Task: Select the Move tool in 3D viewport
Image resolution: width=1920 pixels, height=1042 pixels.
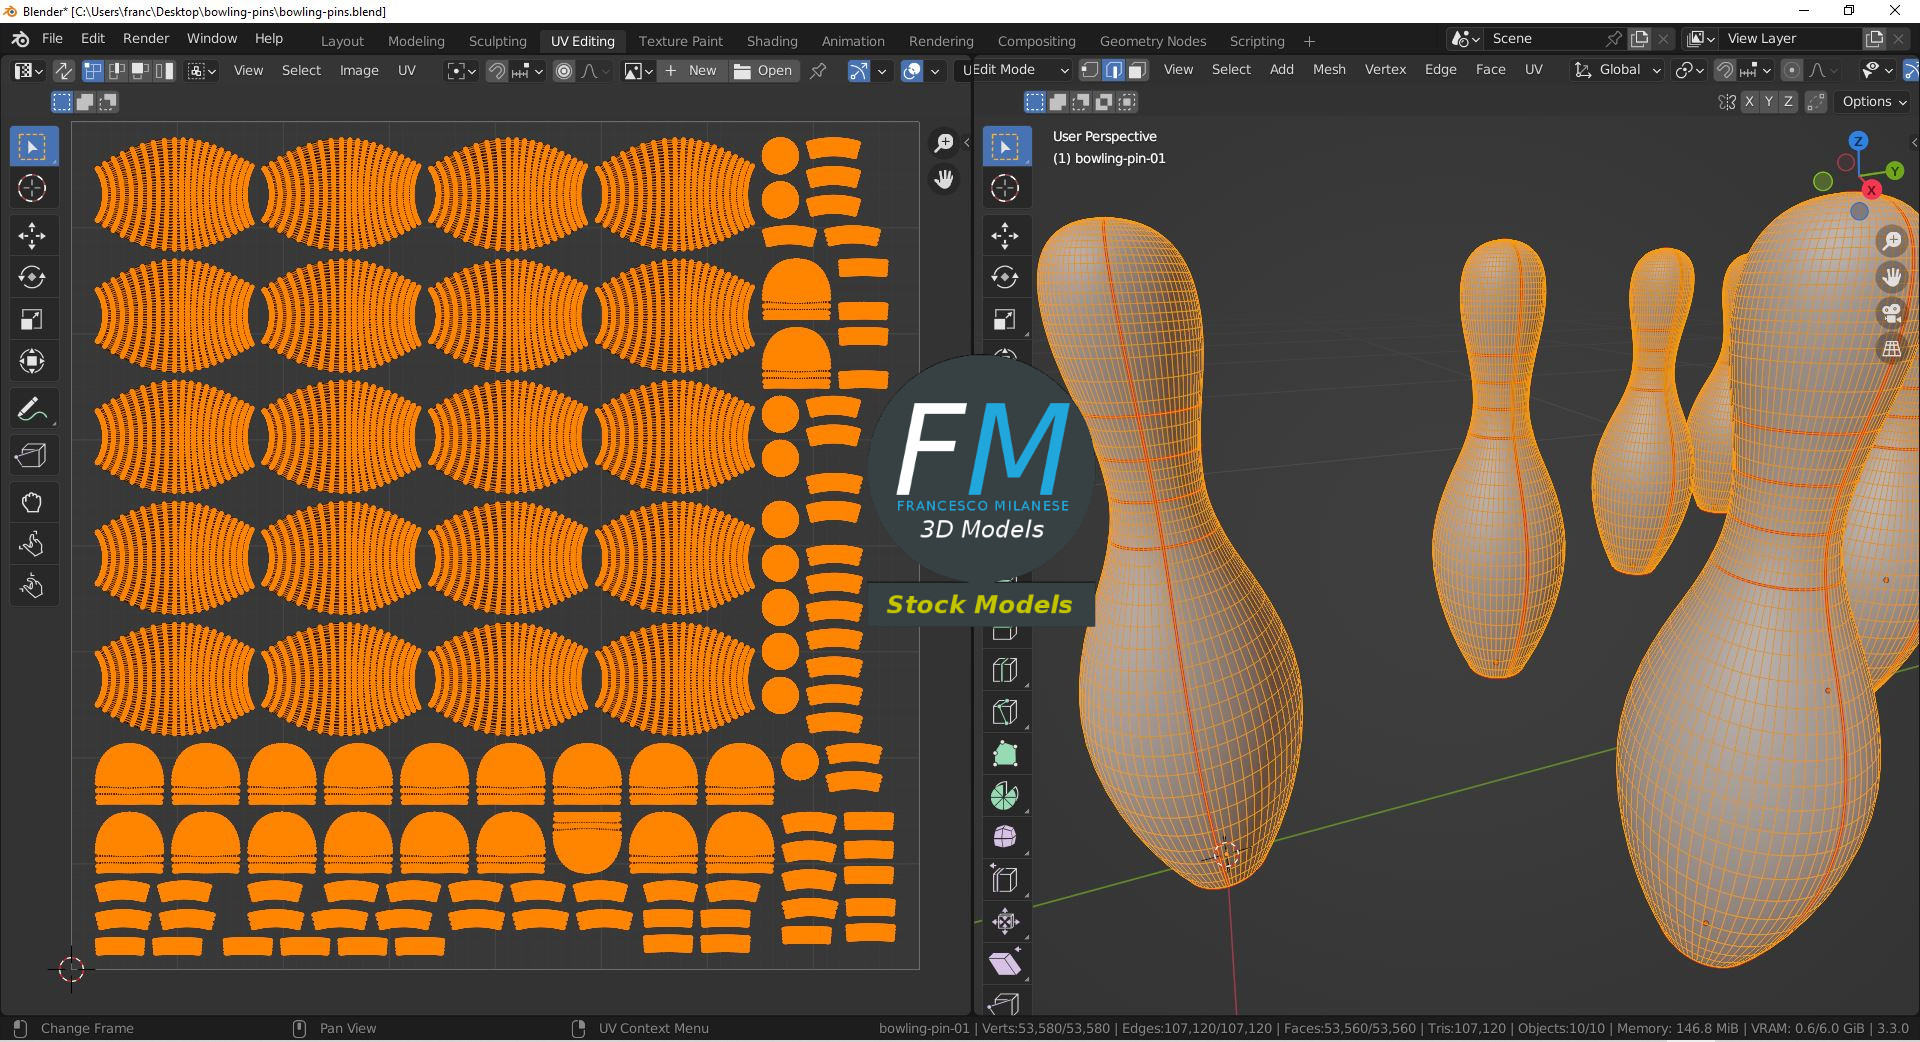Action: pyautogui.click(x=1005, y=235)
